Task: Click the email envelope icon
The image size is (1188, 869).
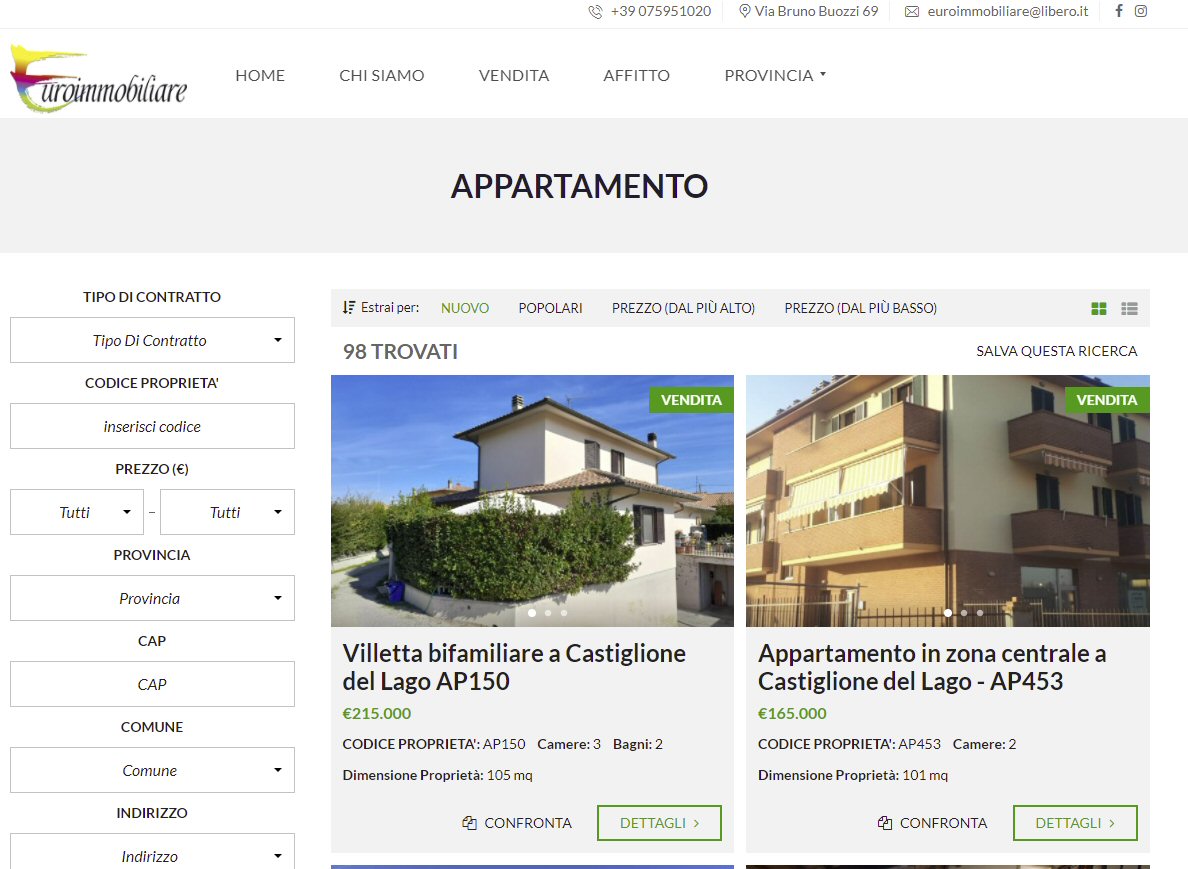Action: (912, 11)
